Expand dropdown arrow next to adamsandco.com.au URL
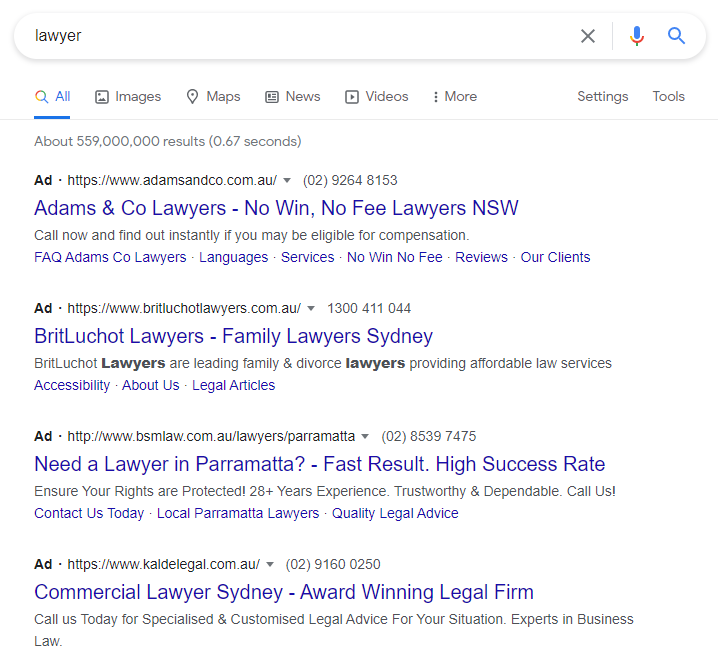The height and width of the screenshot is (655, 718). pos(287,180)
